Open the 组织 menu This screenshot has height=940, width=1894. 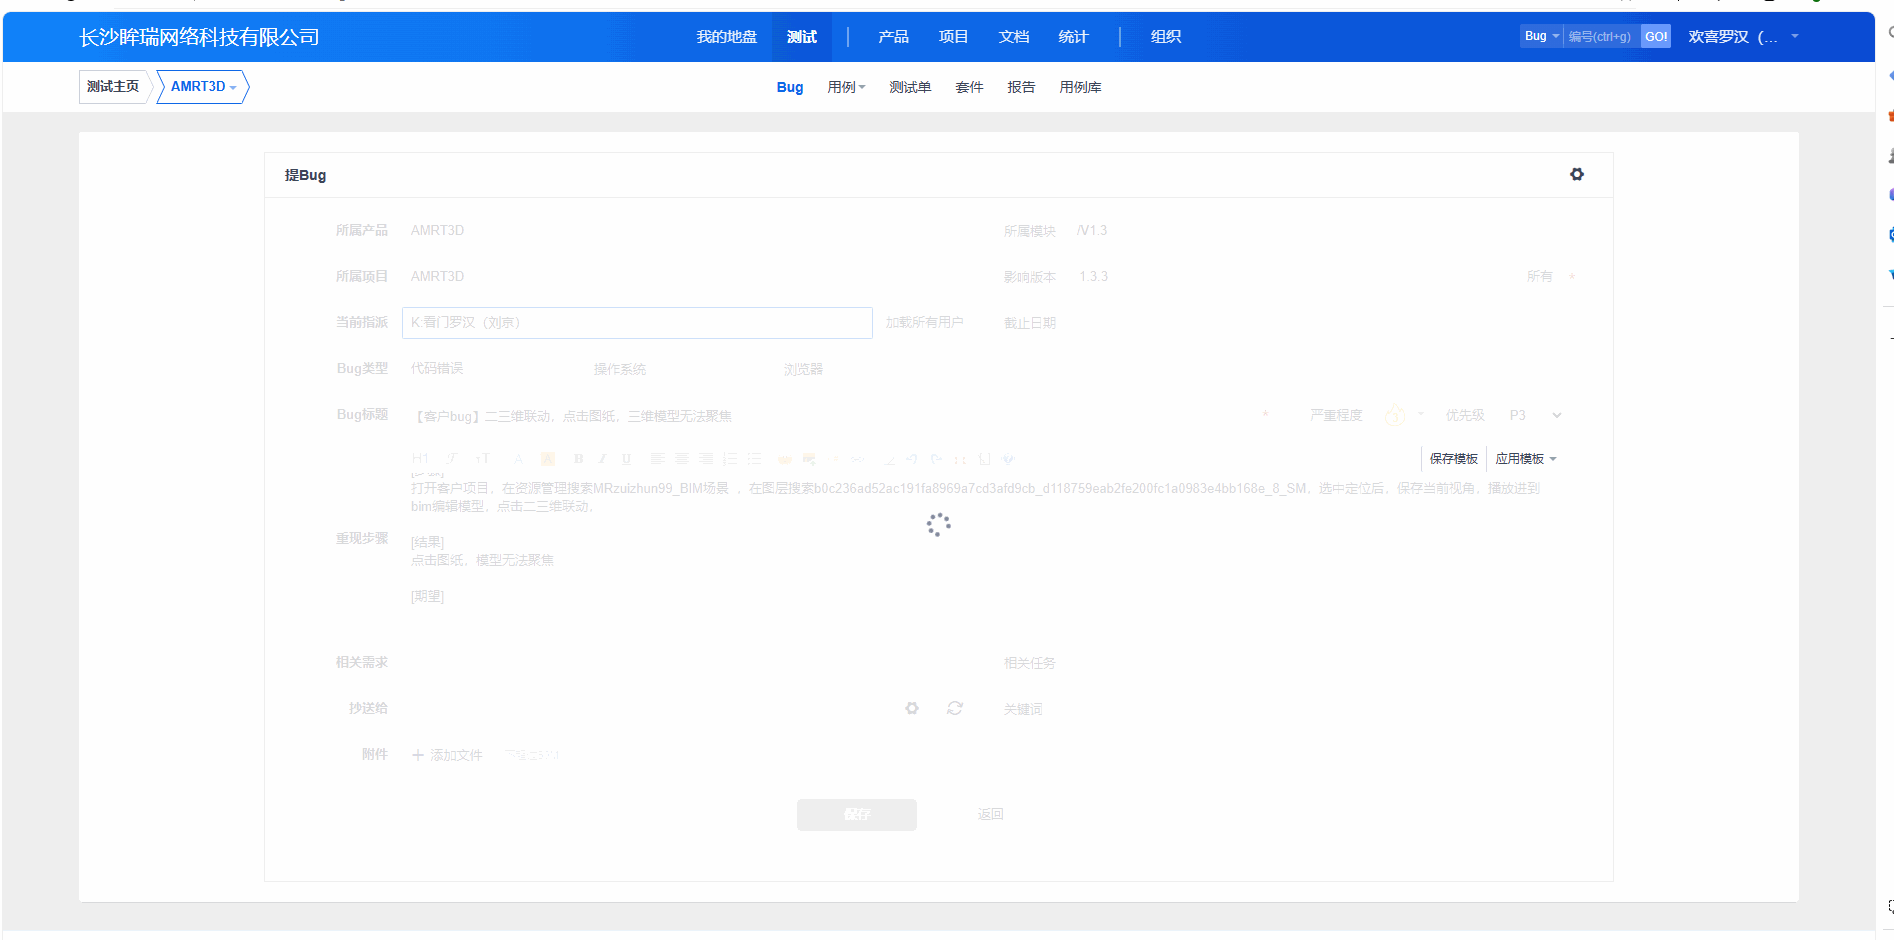[1166, 37]
